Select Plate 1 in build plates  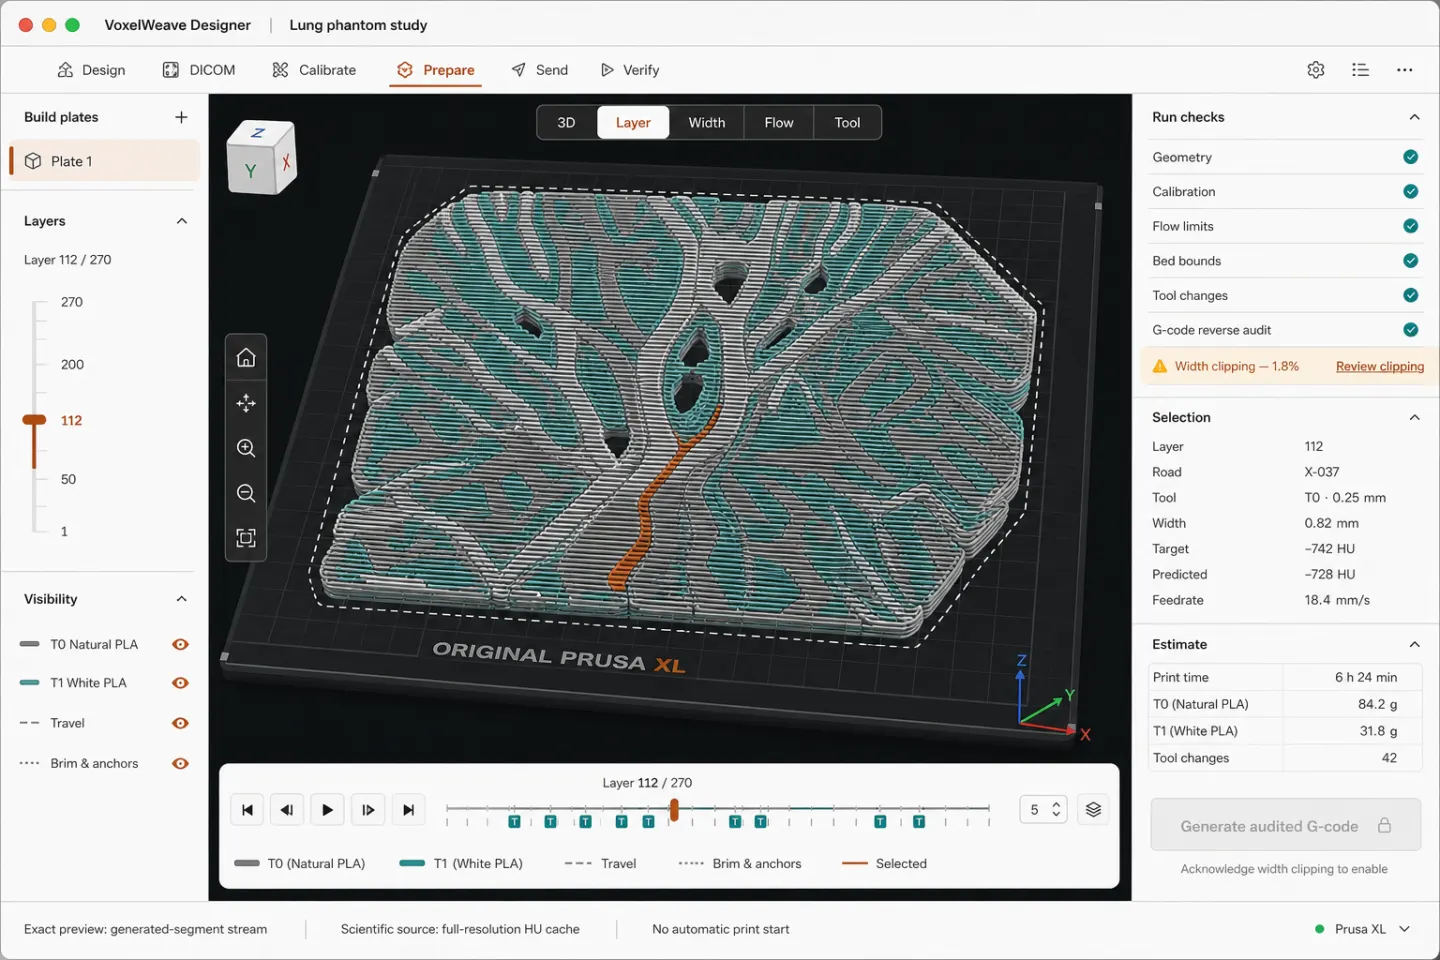coord(104,161)
